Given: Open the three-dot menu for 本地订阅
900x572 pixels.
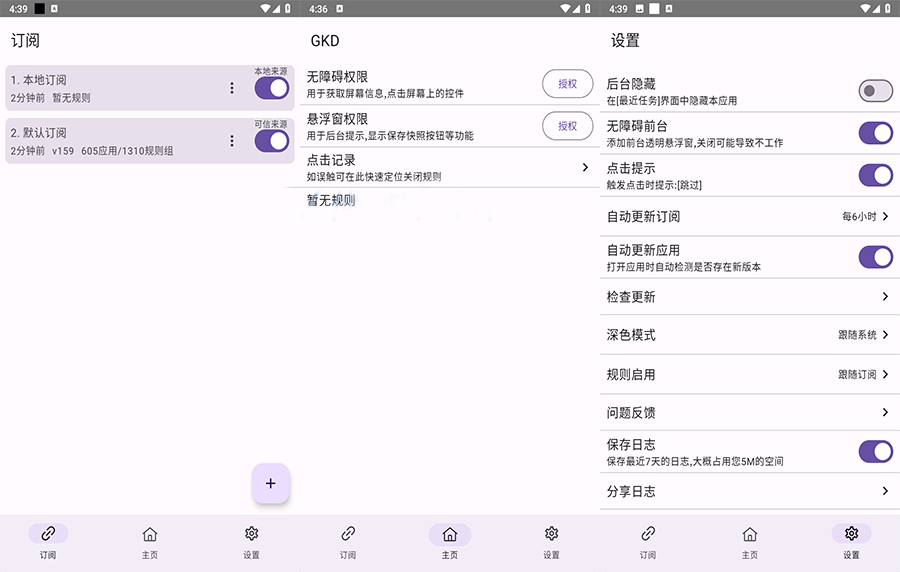Looking at the screenshot, I should [x=232, y=88].
